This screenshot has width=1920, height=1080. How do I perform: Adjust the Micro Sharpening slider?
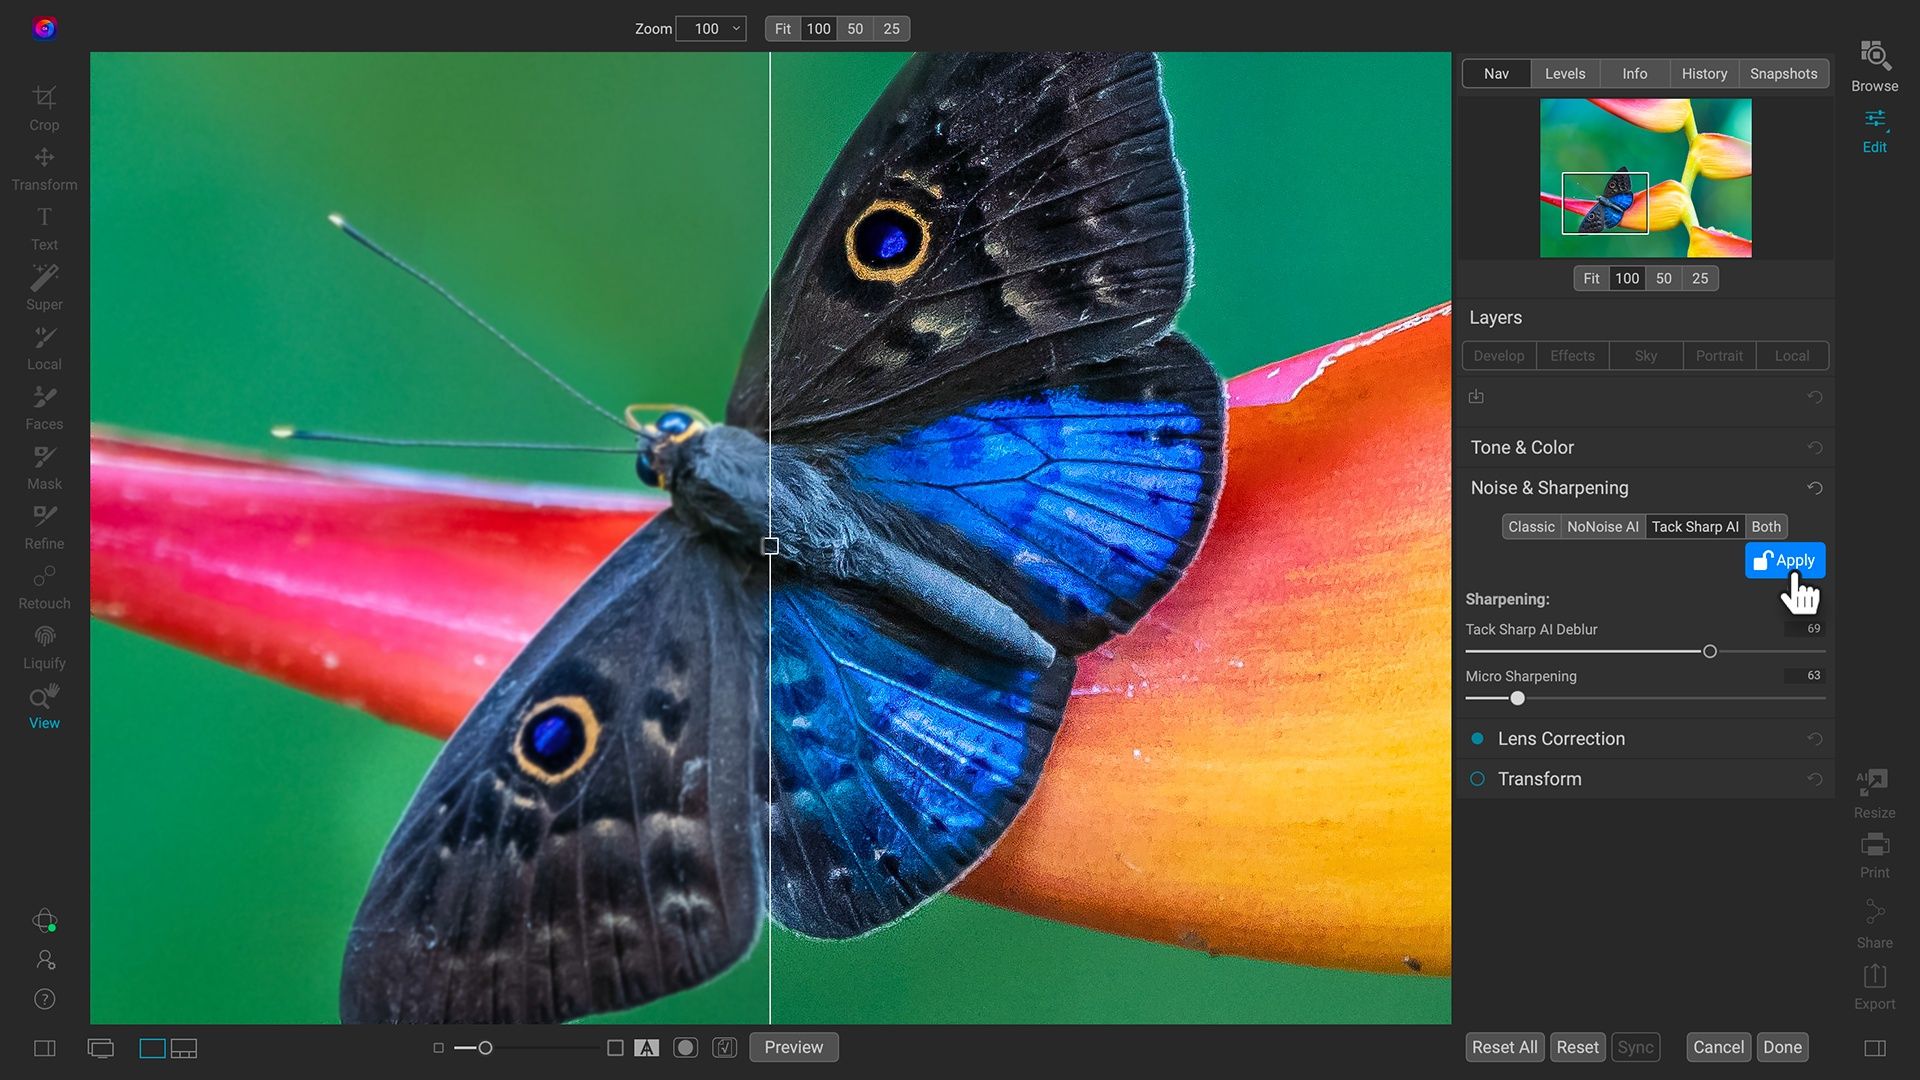[x=1515, y=698]
